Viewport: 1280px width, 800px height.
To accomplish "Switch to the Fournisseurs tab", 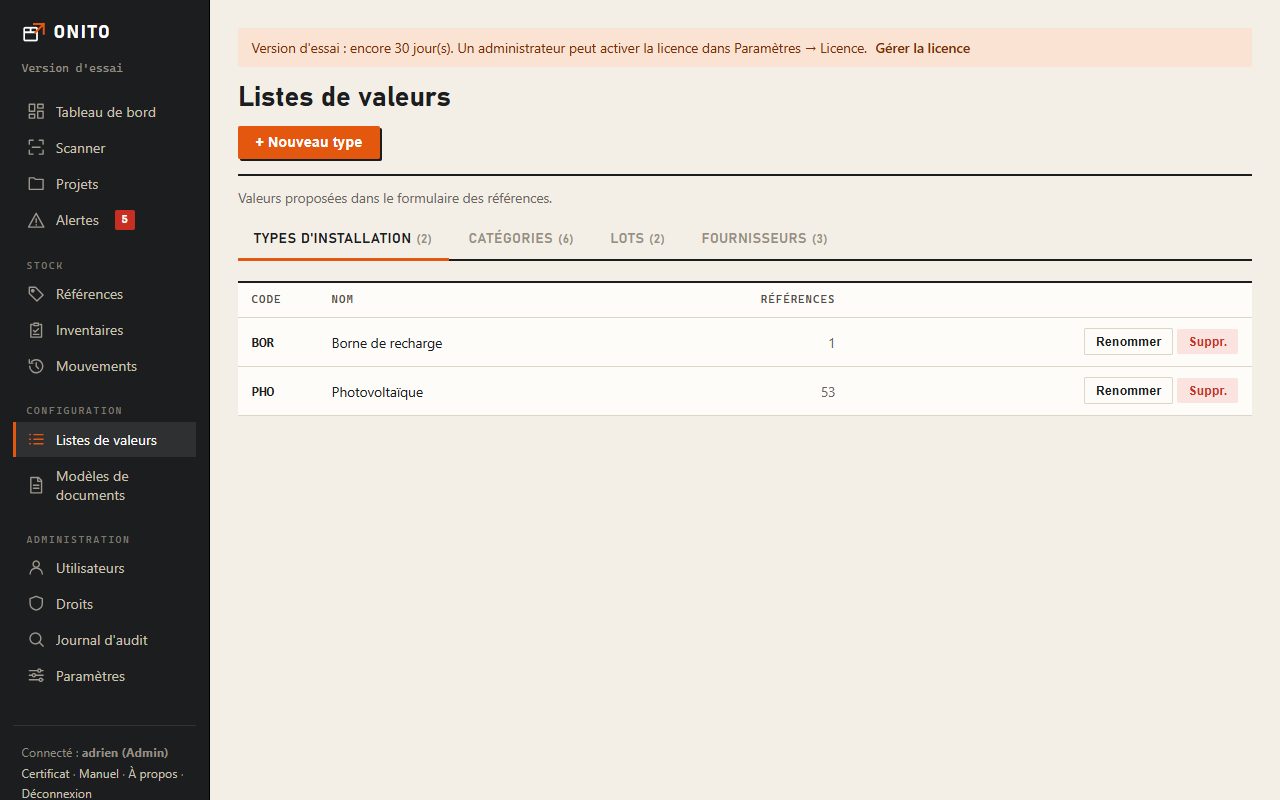I will 764,238.
